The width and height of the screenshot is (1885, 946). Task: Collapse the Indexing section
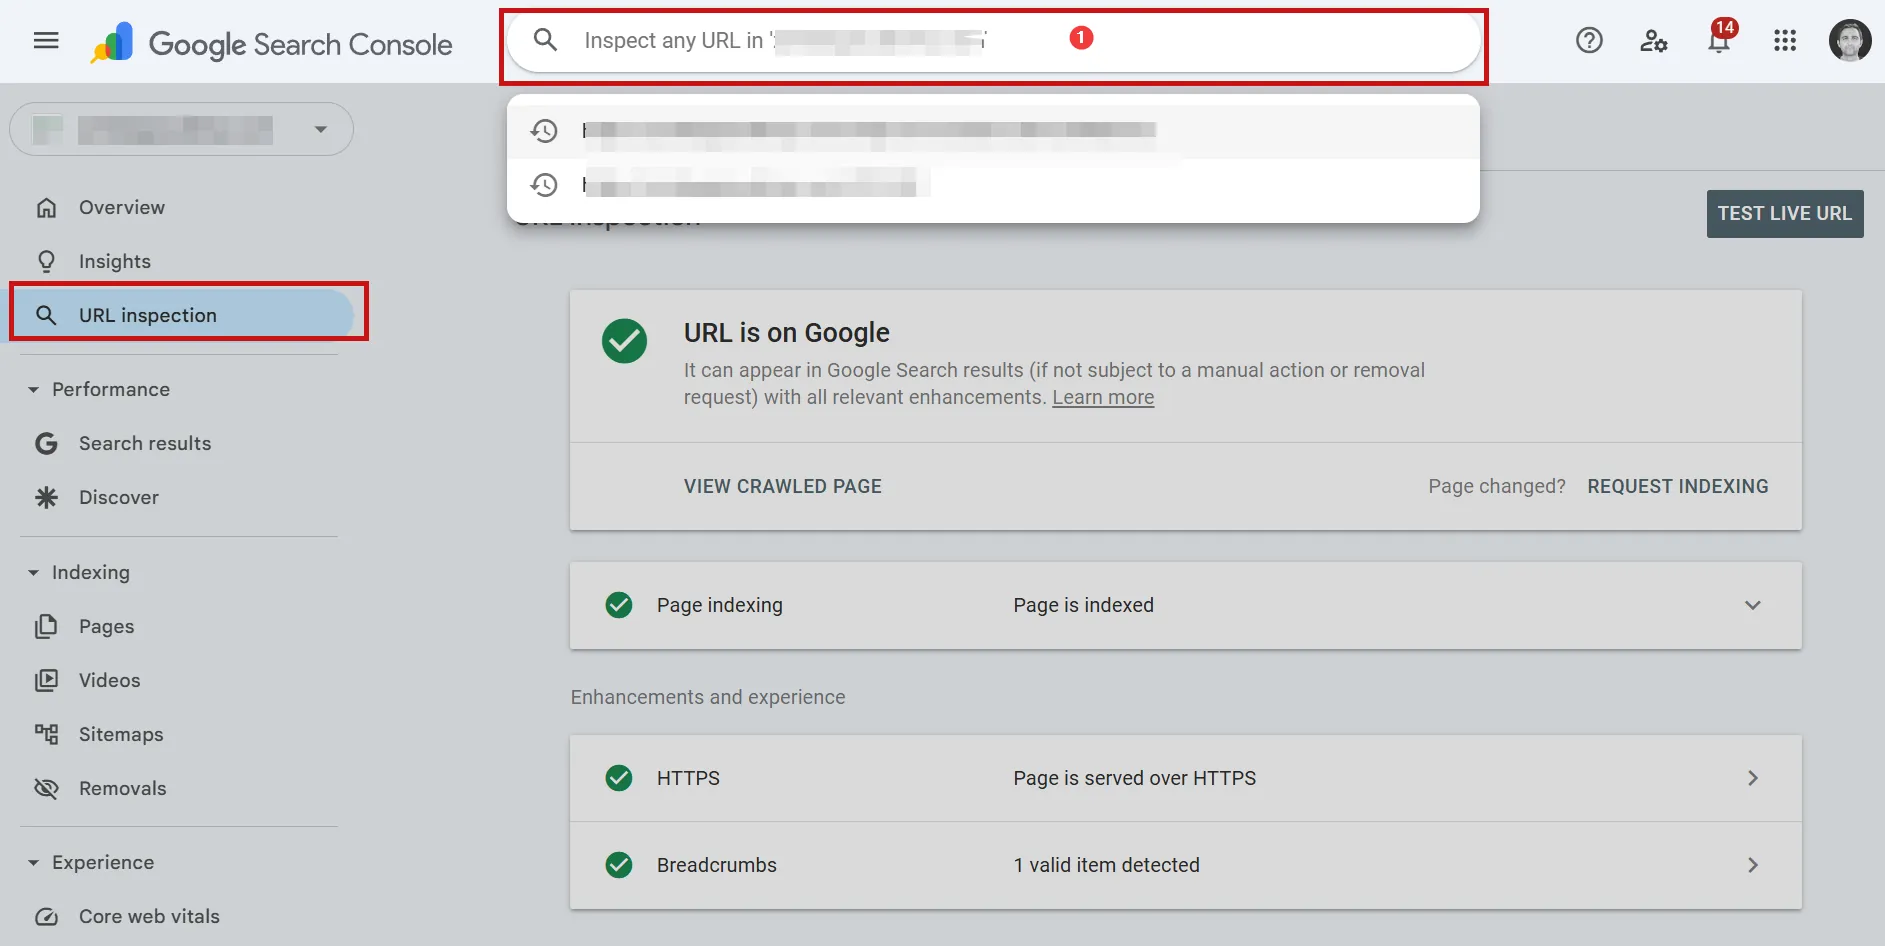[35, 572]
